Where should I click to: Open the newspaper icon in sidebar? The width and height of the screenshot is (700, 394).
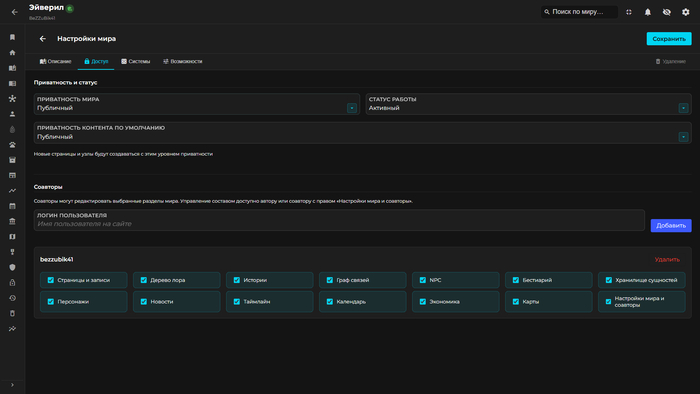[12, 83]
